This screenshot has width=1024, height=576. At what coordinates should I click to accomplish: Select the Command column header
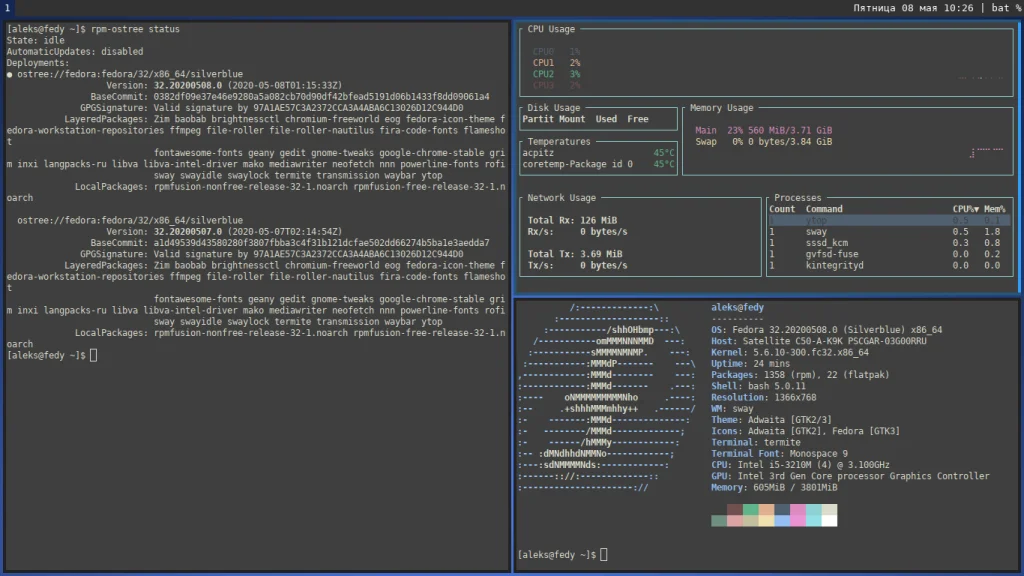[x=824, y=209]
